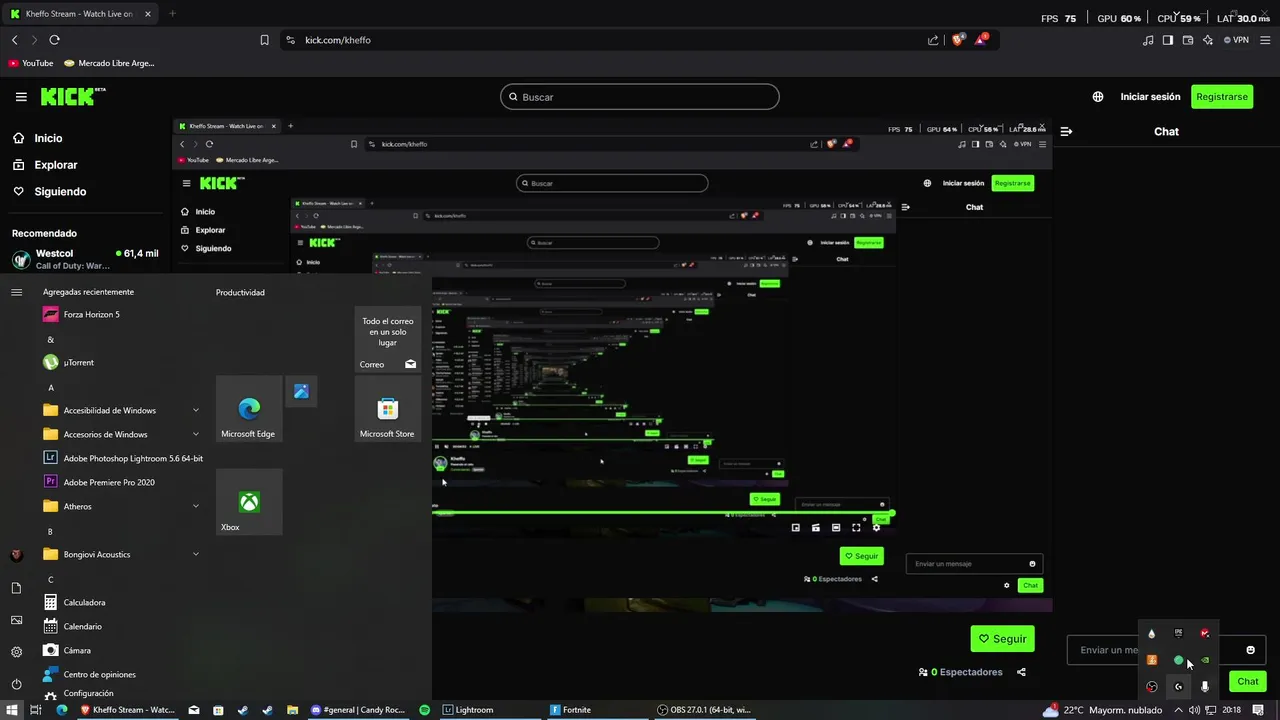This screenshot has height=720, width=1280.
Task: Reload the kick.com/kheffo page
Action: tap(54, 40)
